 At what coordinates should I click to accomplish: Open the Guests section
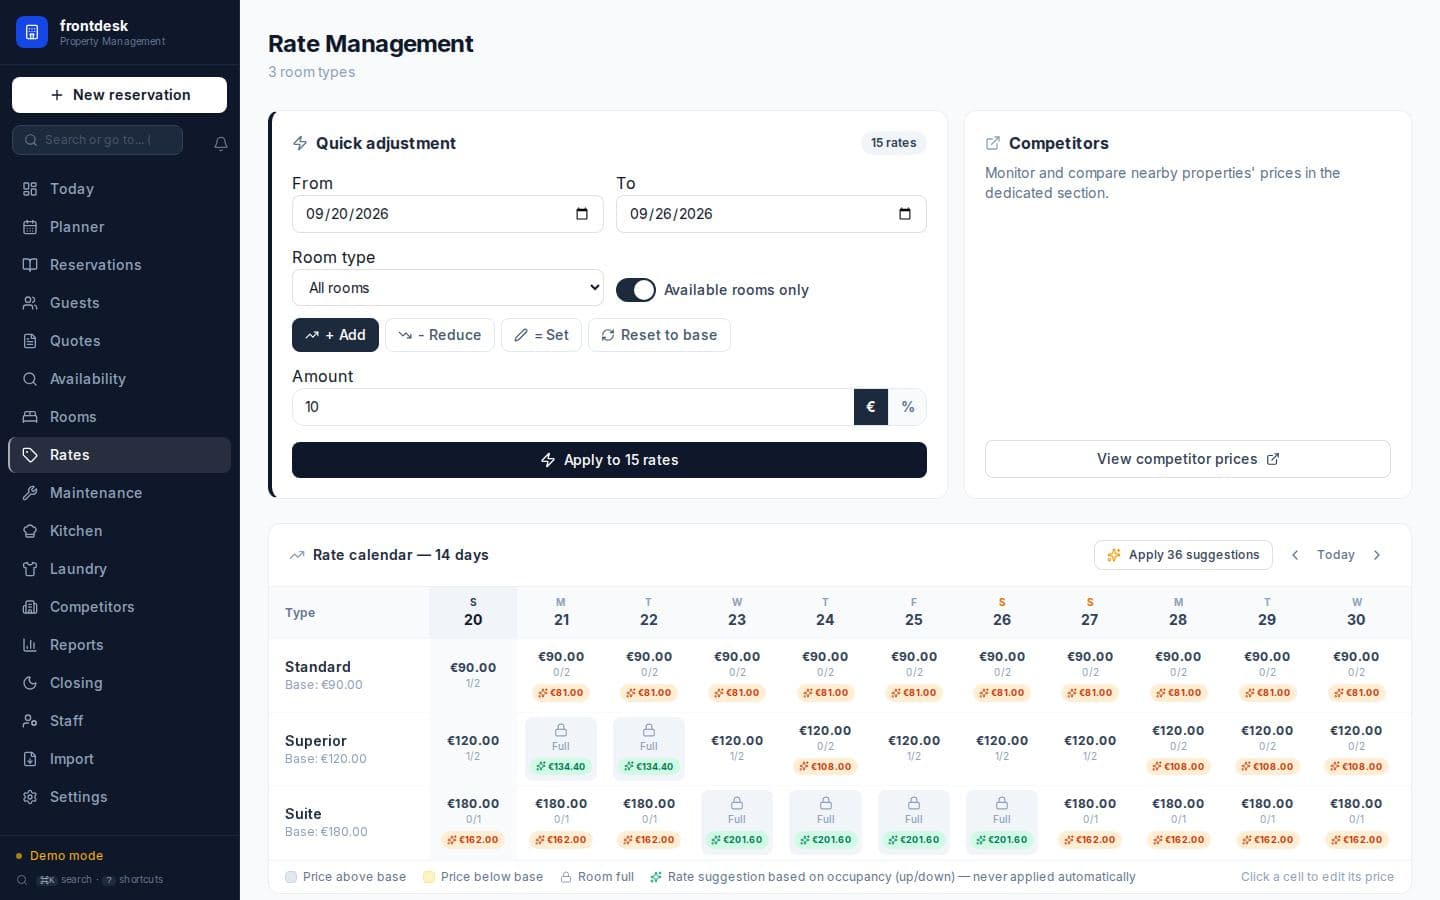119,303
